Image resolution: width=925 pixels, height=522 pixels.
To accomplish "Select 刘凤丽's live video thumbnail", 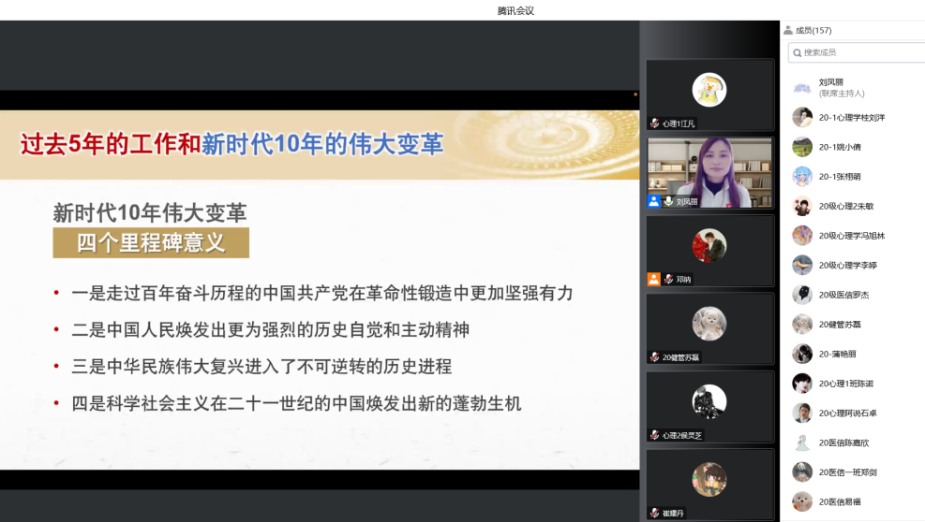I will (710, 168).
